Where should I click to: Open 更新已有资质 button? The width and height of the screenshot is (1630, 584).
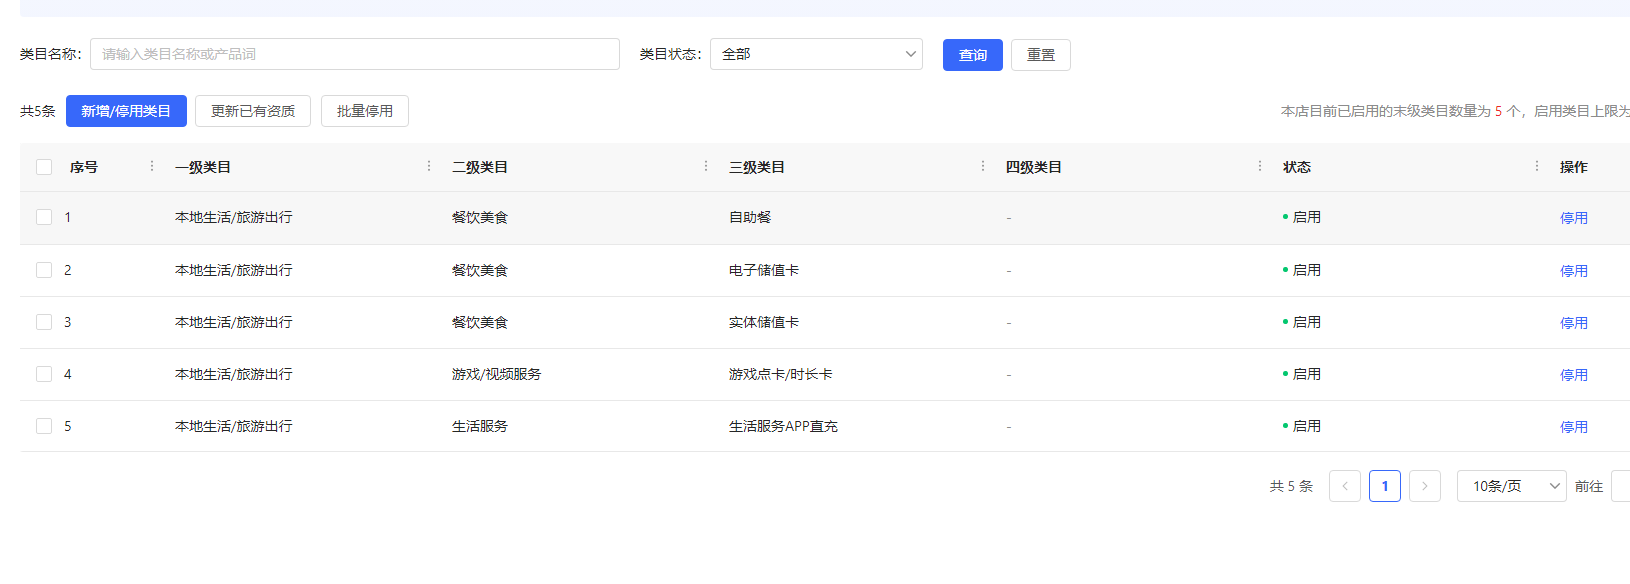253,111
